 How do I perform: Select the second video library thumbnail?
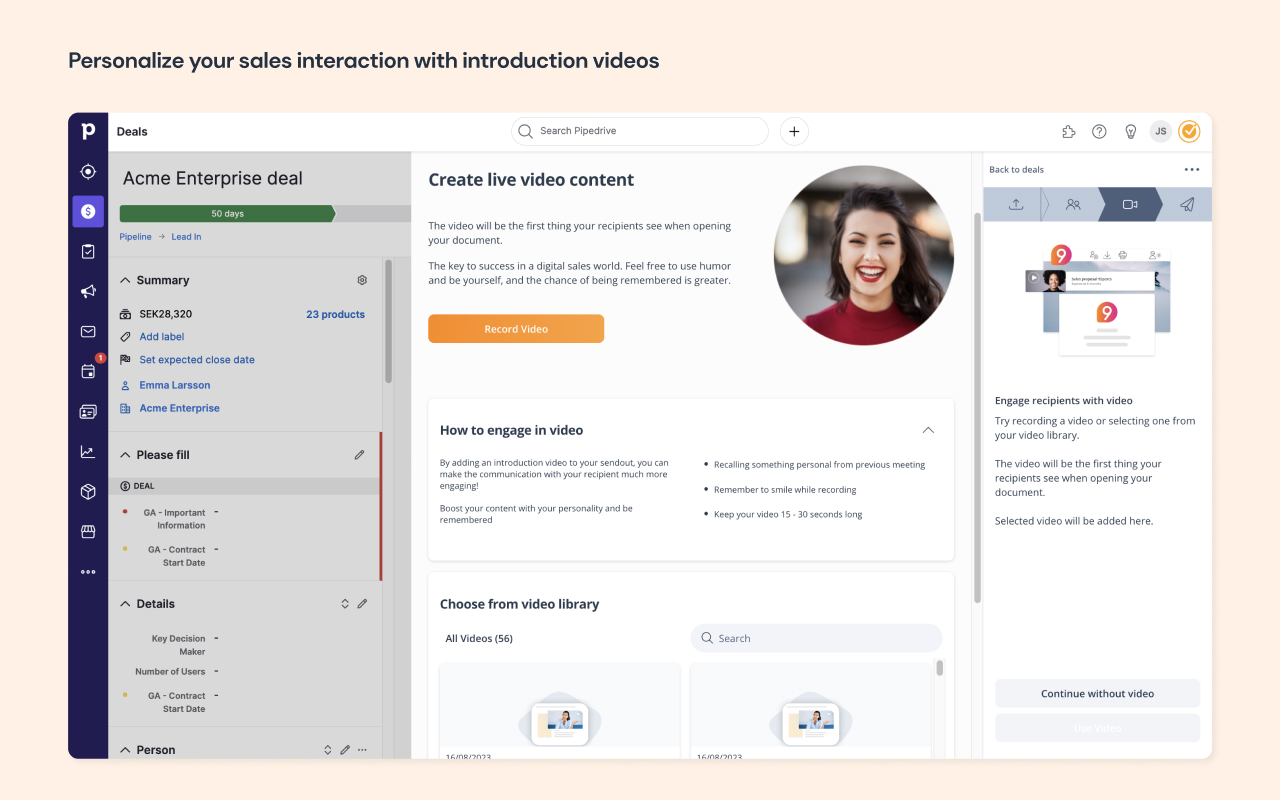(811, 710)
